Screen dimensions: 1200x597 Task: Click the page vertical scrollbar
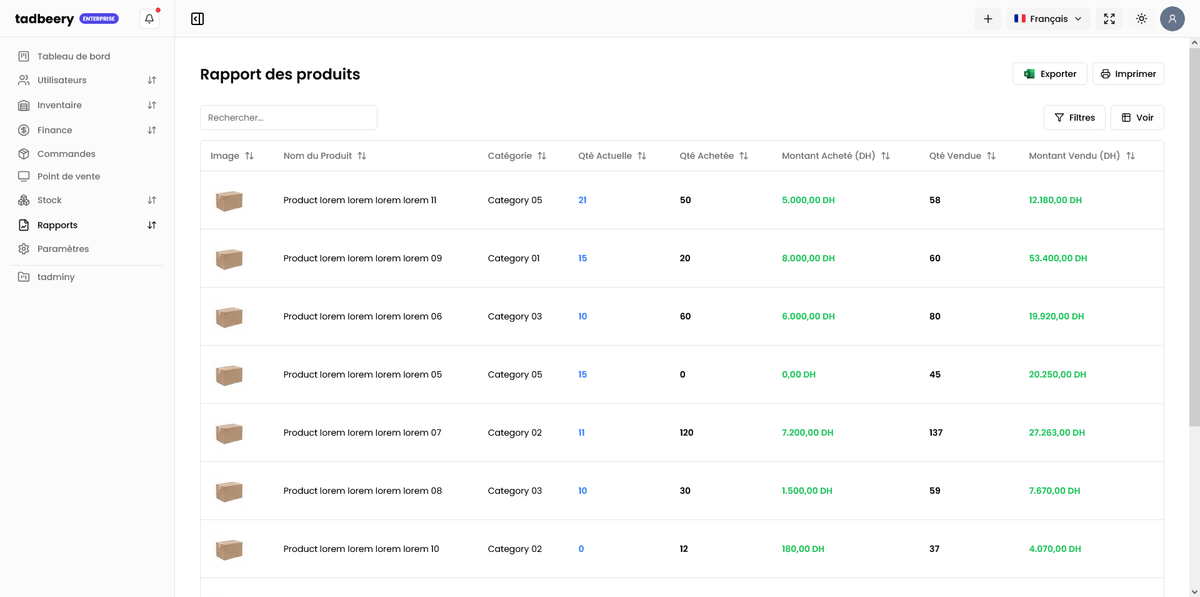pos(1194,240)
